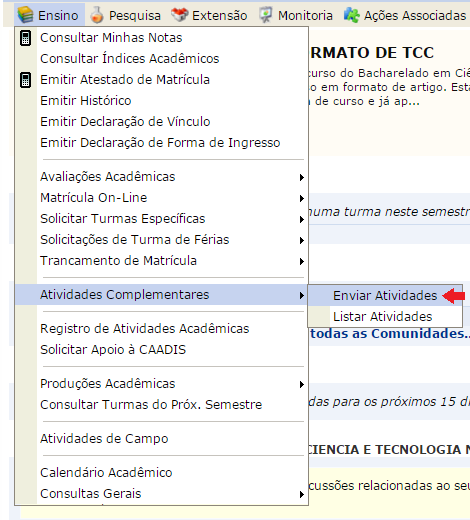The height and width of the screenshot is (520, 470).
Task: Expand Trancamento de Matrícula submenu arrow
Action: coord(302,261)
